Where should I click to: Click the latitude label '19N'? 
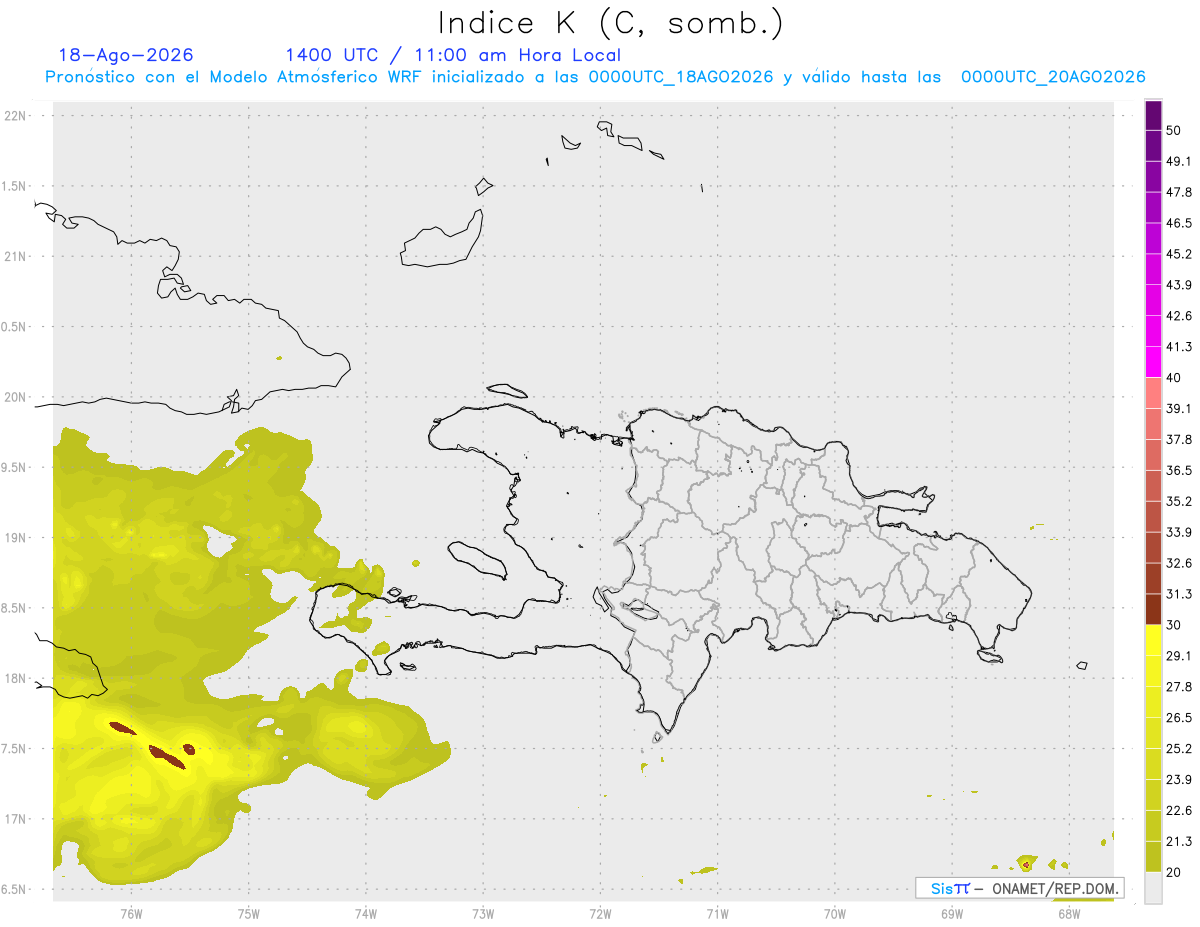coord(16,538)
